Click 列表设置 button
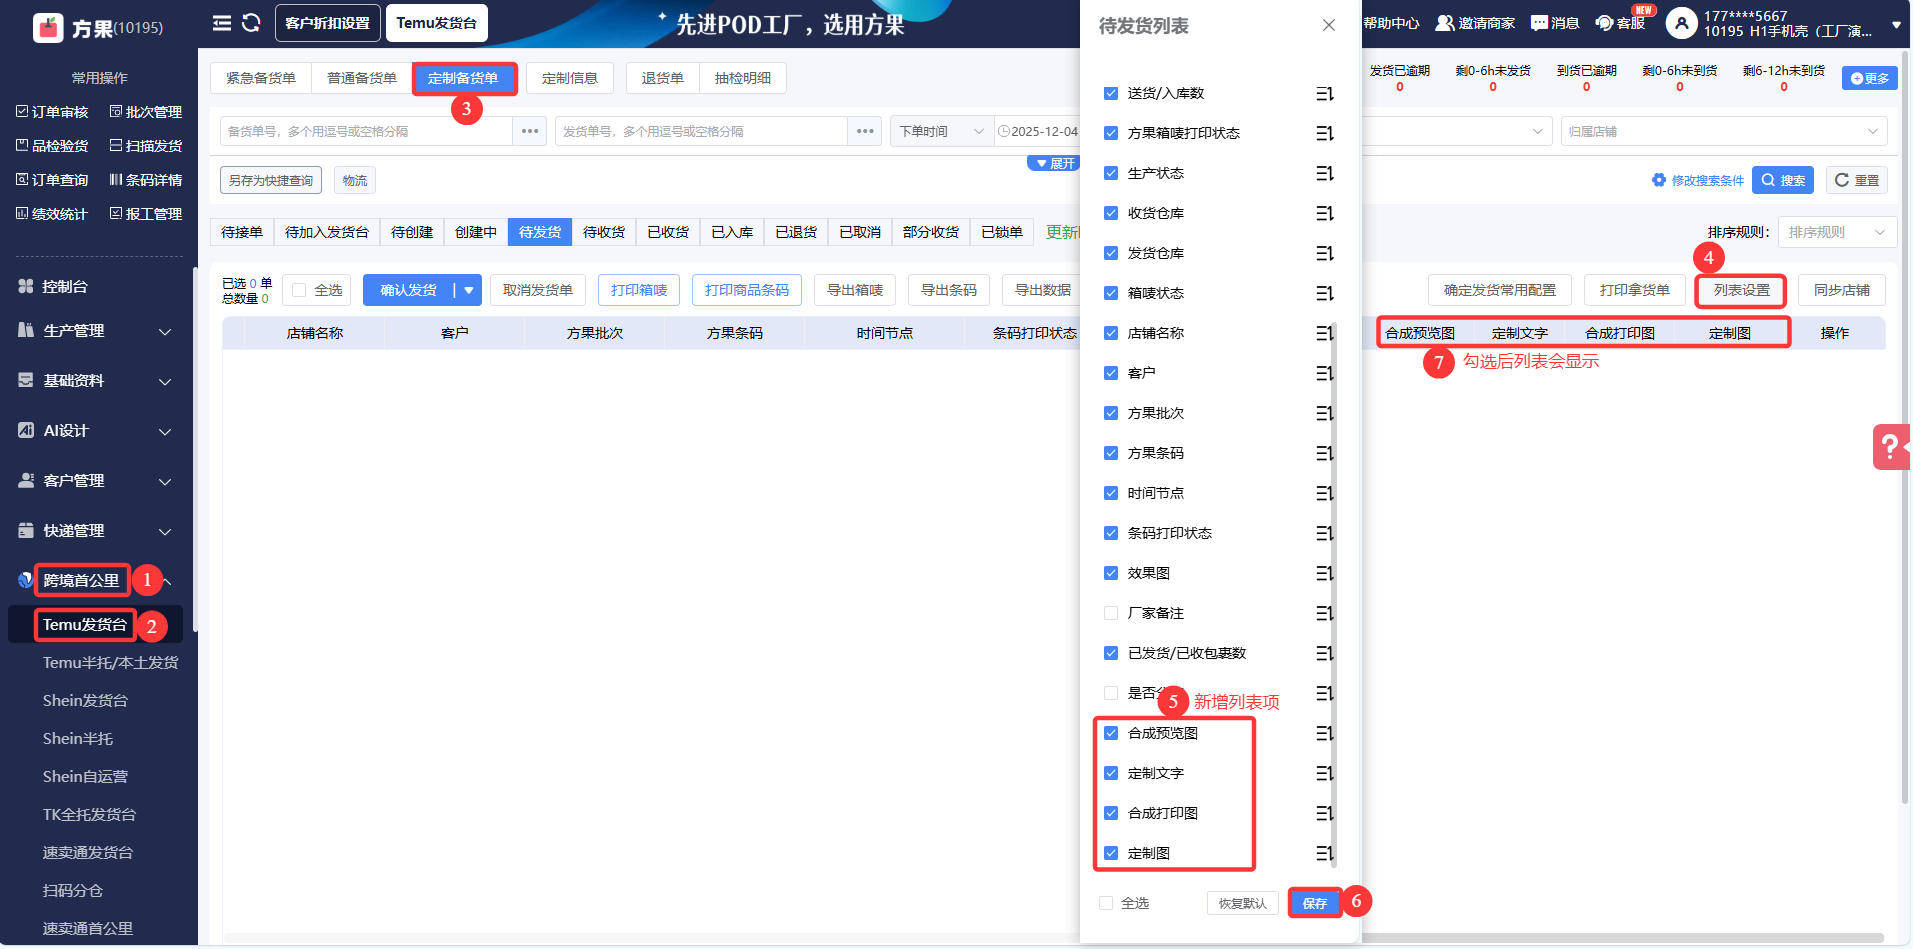1913x949 pixels. tap(1742, 290)
